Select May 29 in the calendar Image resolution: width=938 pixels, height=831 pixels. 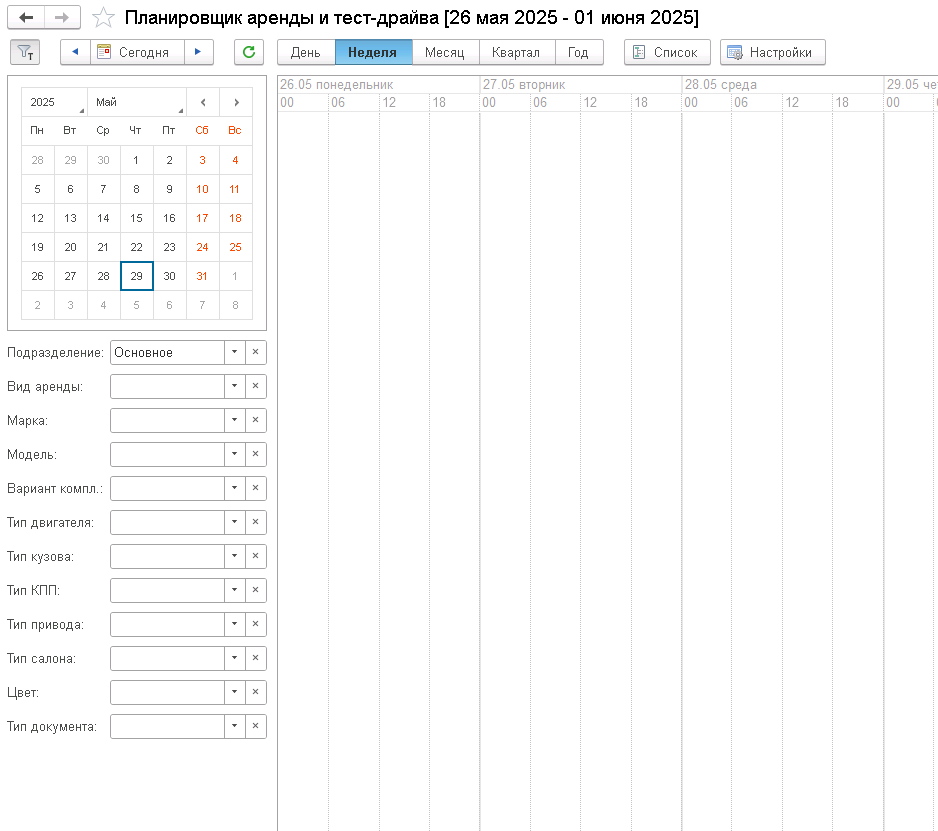click(x=136, y=276)
